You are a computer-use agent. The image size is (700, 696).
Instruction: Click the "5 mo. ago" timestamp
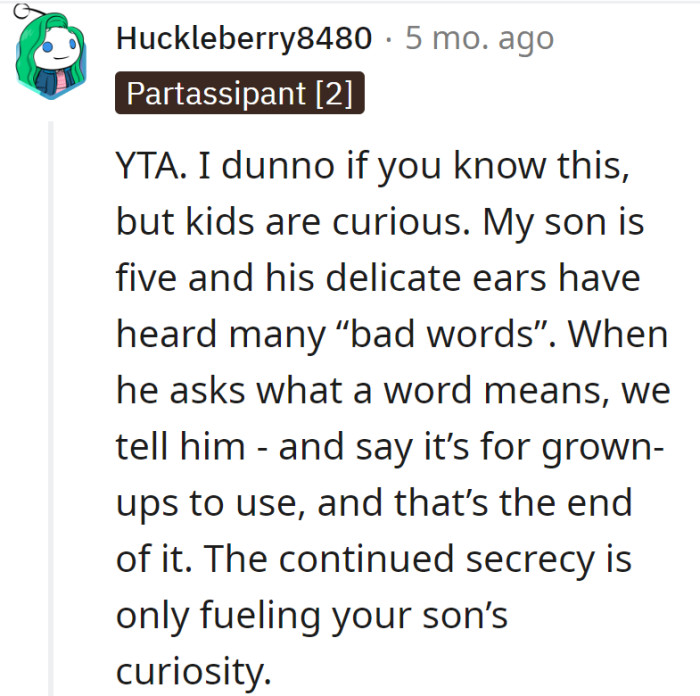[479, 39]
